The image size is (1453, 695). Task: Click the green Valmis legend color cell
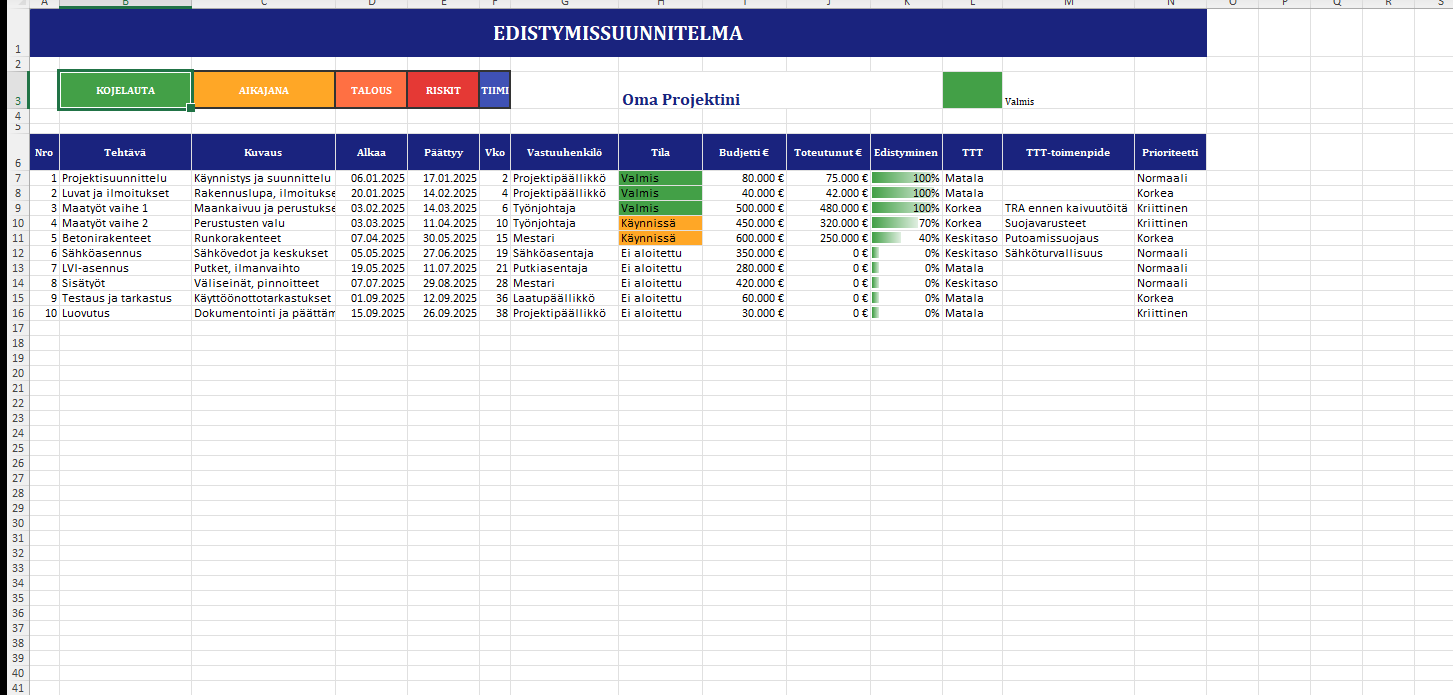(971, 90)
